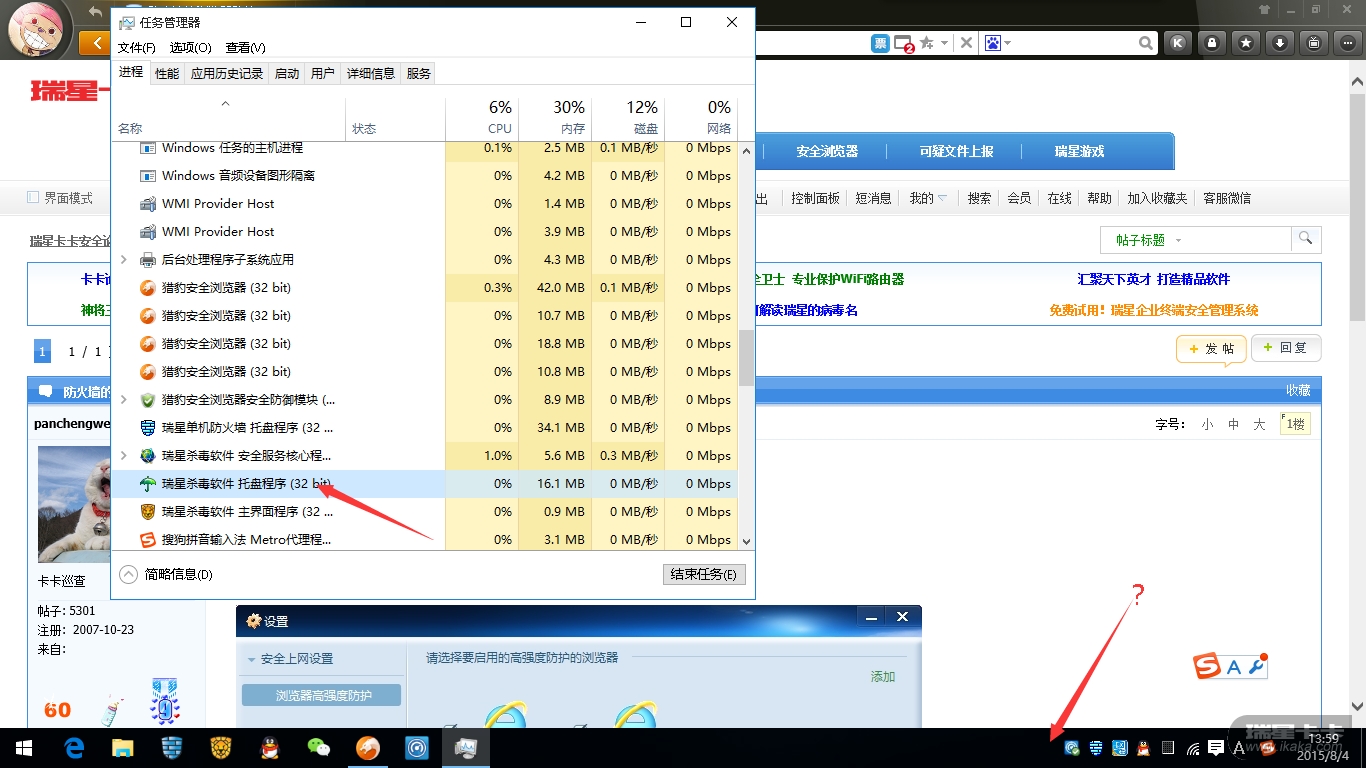Click the Sogou floating bar wrench icon
This screenshot has width=1366, height=768.
click(1257, 666)
